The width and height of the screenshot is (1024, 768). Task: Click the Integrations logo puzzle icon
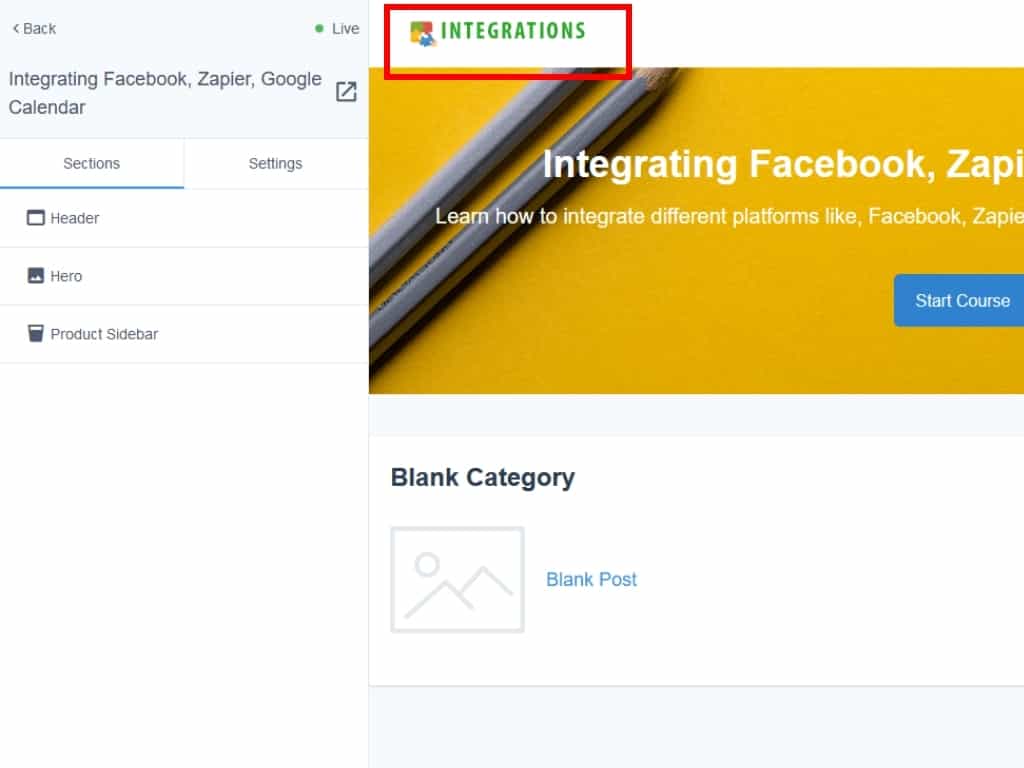422,33
